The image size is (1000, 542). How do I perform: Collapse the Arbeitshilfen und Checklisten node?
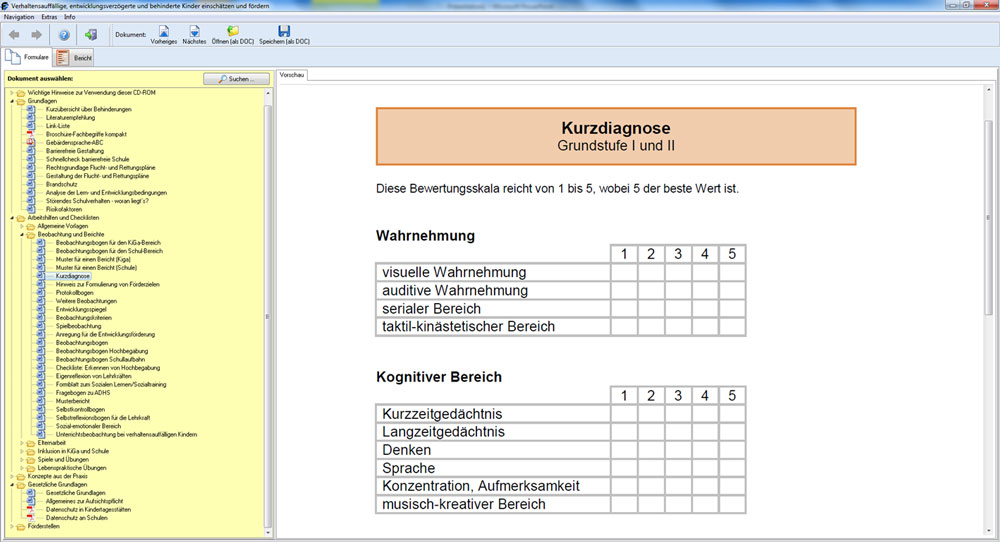click(x=11, y=217)
